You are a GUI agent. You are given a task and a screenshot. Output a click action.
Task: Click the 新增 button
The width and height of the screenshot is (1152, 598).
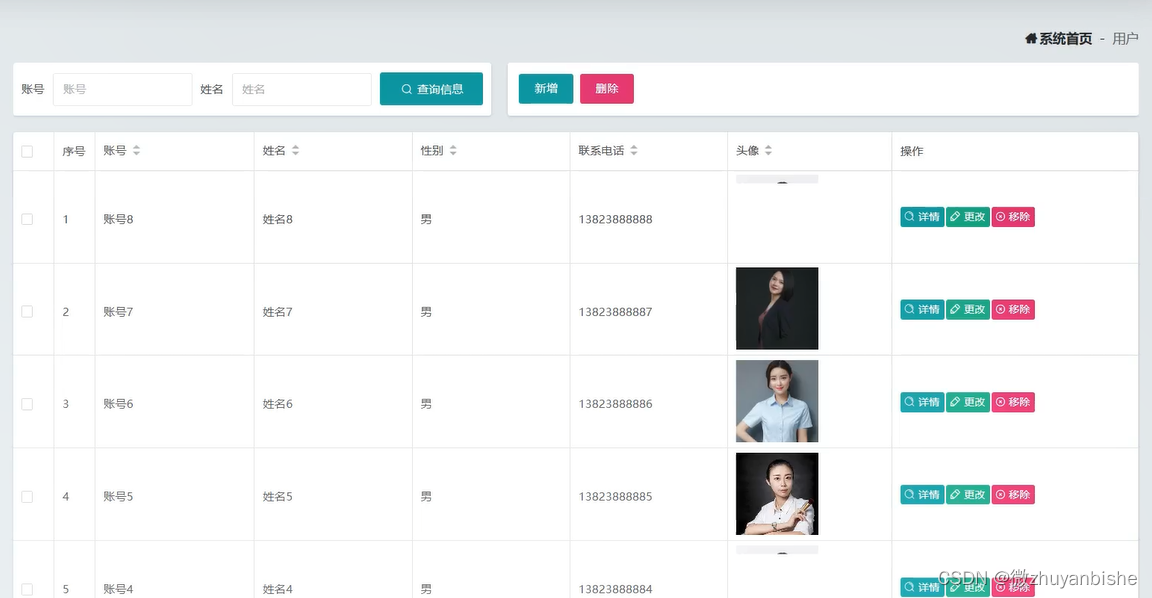546,89
